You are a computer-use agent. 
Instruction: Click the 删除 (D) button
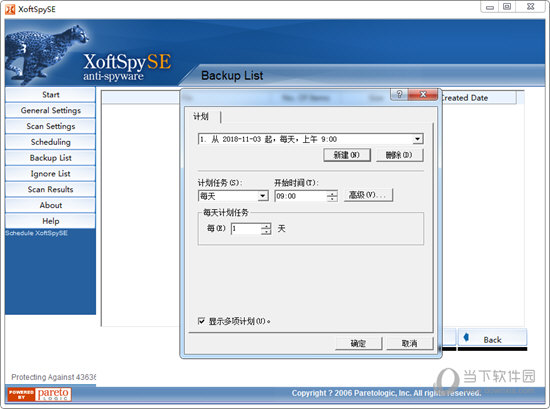pos(399,155)
